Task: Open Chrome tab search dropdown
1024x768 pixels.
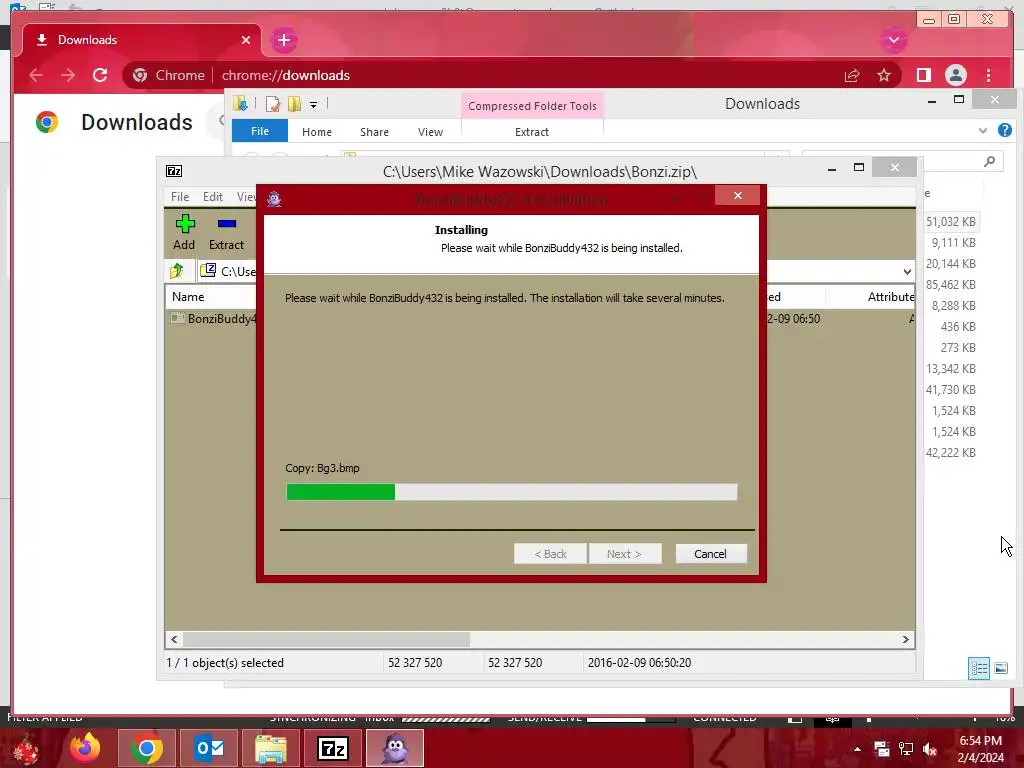Action: point(894,40)
